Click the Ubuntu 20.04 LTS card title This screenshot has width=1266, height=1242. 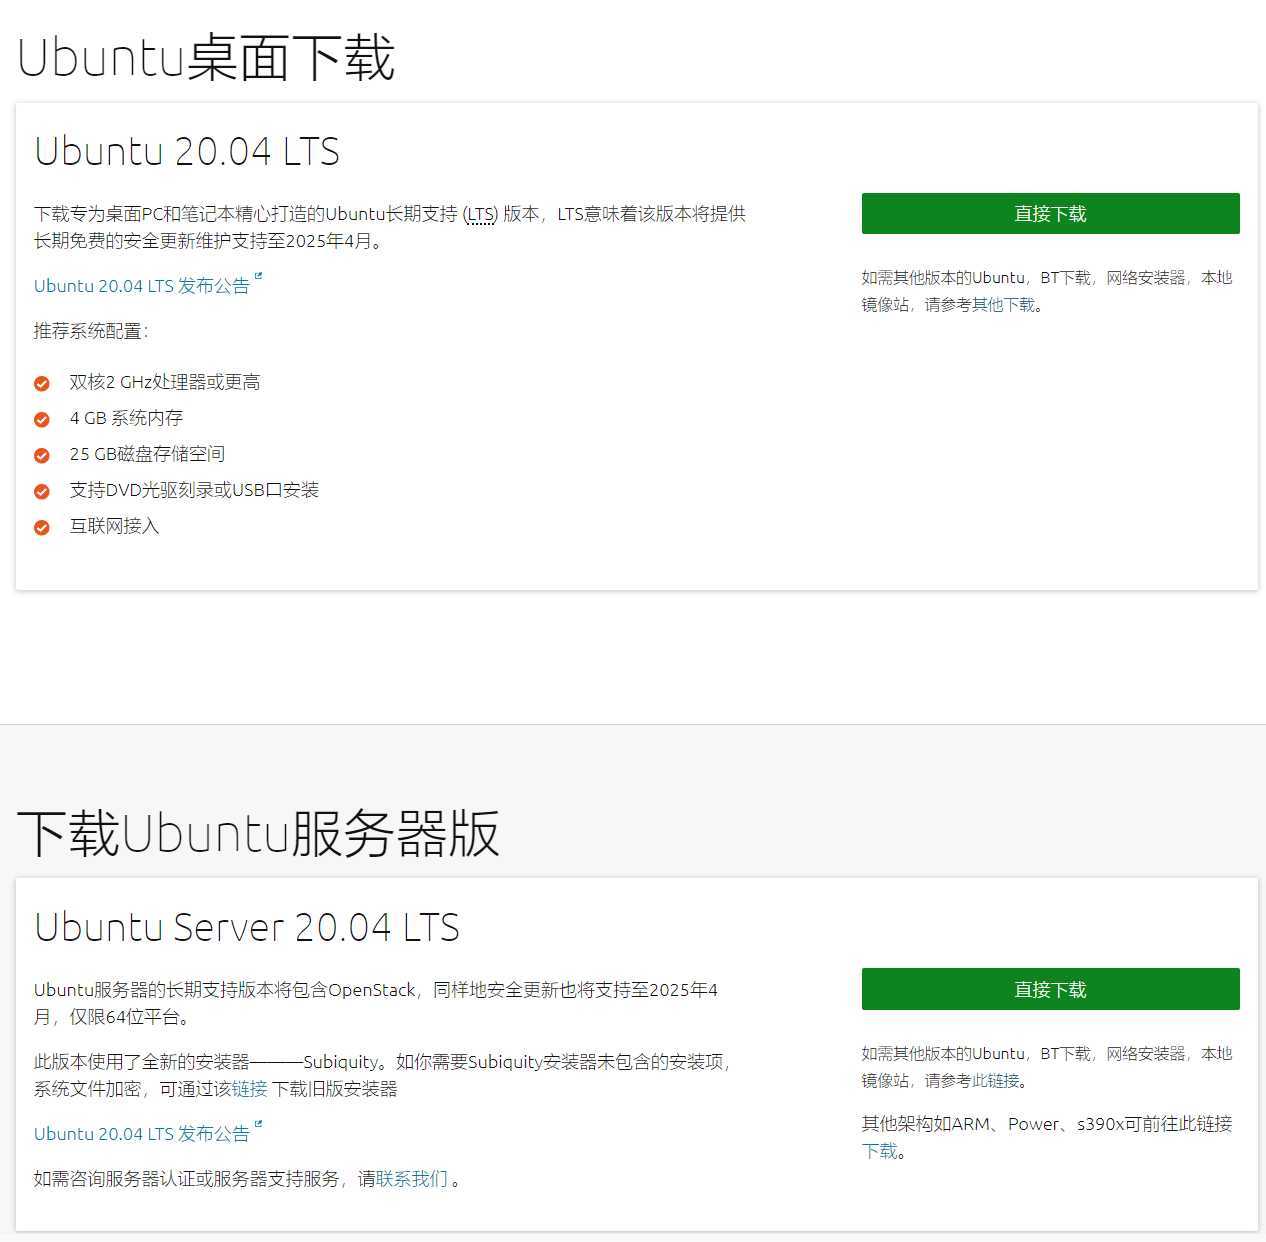pos(187,151)
